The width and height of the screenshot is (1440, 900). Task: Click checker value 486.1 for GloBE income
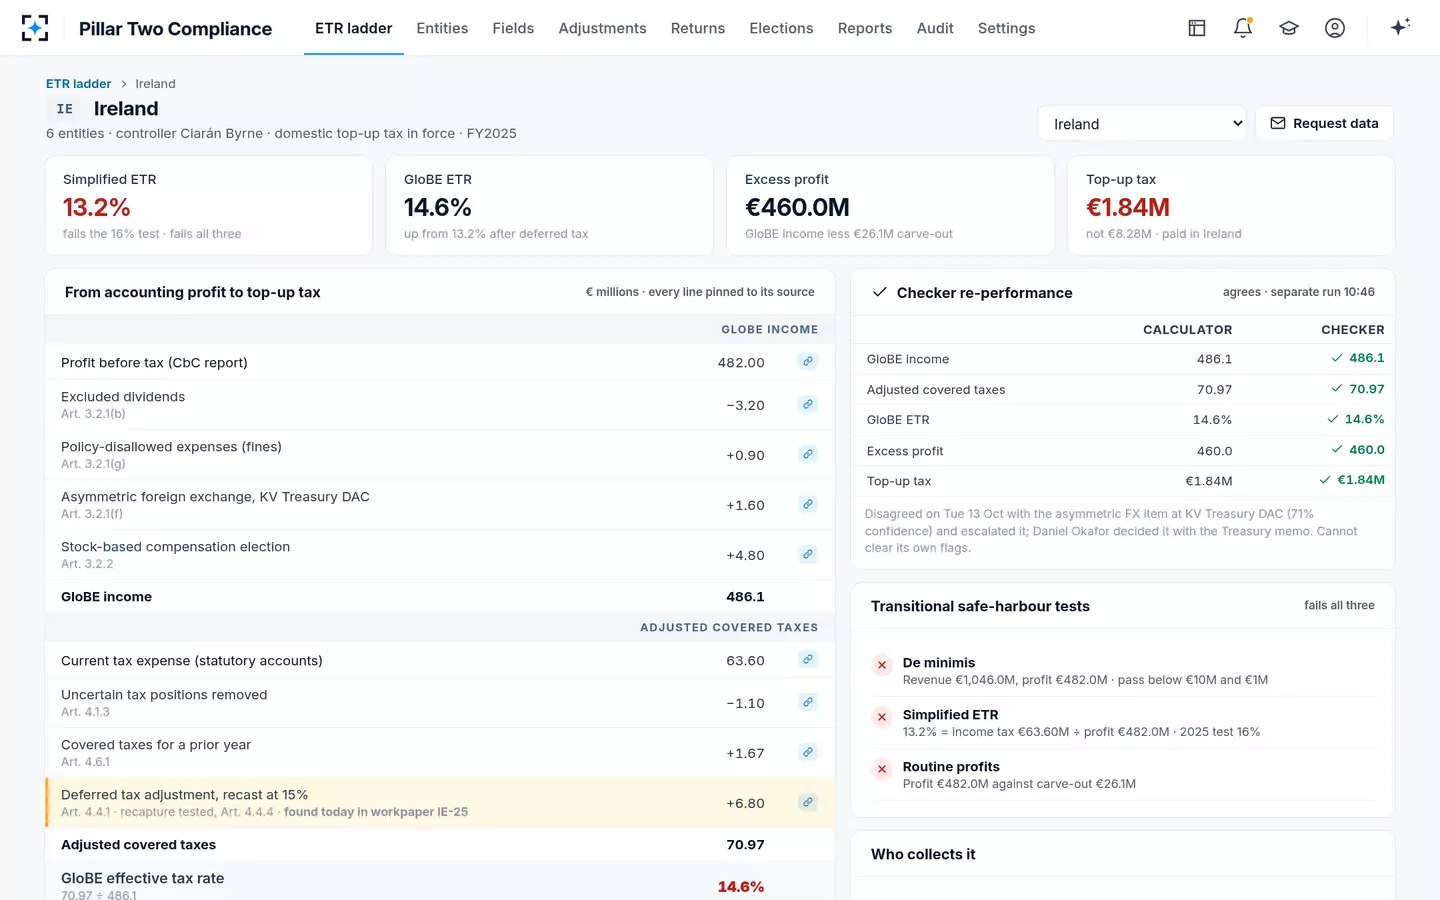[1366, 358]
